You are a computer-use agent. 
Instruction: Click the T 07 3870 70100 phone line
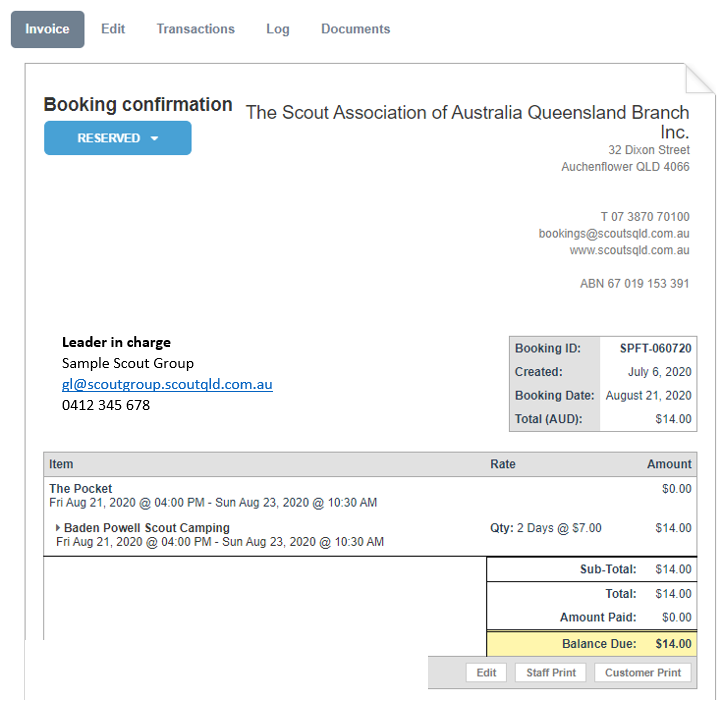(x=645, y=216)
